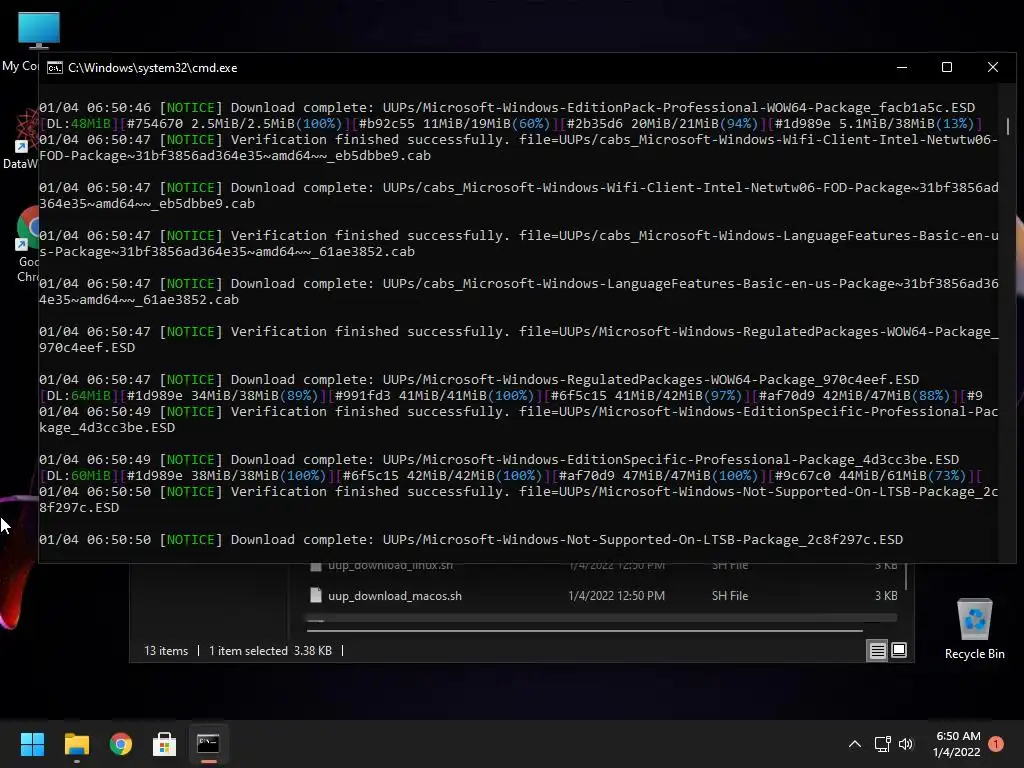Minimize the cmd.exe window
This screenshot has height=768, width=1024.
902,68
